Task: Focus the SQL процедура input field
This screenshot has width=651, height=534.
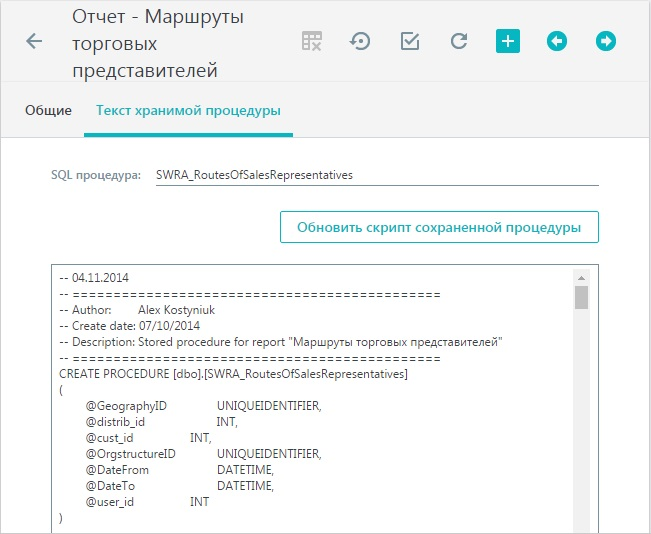Action: click(377, 175)
